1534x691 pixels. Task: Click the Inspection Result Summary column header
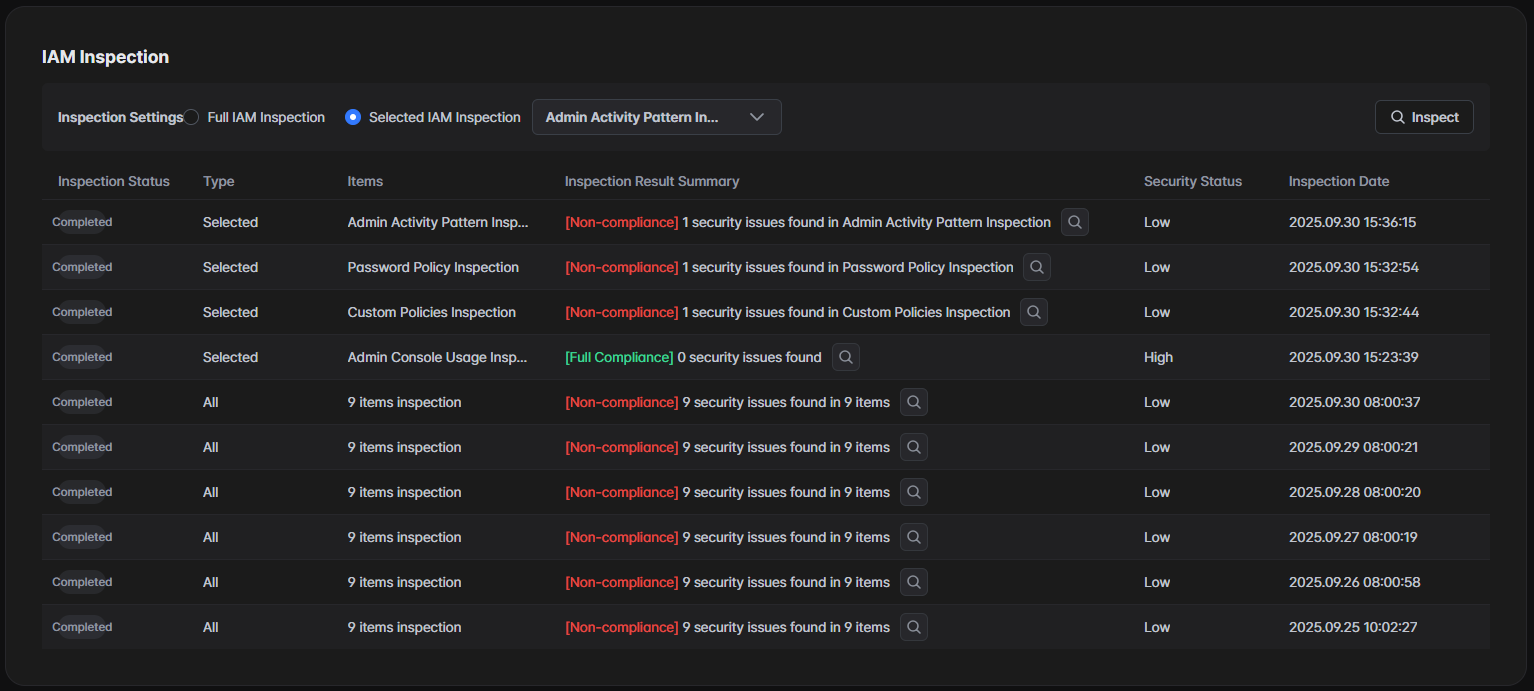click(x=651, y=181)
